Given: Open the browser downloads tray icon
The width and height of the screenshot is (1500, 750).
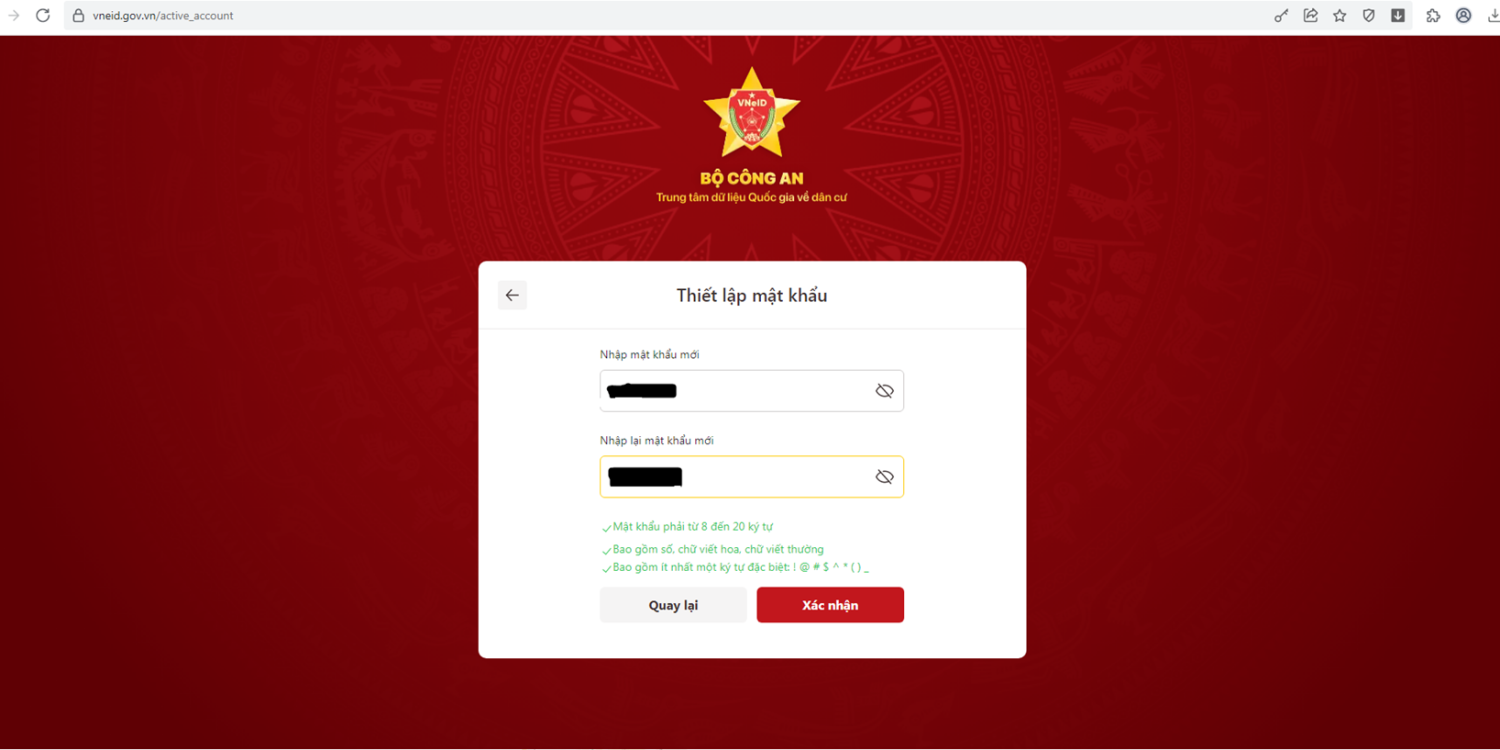Looking at the screenshot, I should pos(1493,16).
